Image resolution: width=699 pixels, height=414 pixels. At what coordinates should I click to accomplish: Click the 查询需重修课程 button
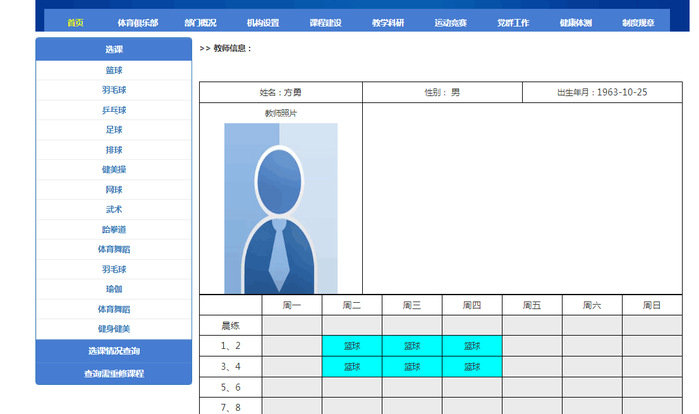pyautogui.click(x=114, y=373)
